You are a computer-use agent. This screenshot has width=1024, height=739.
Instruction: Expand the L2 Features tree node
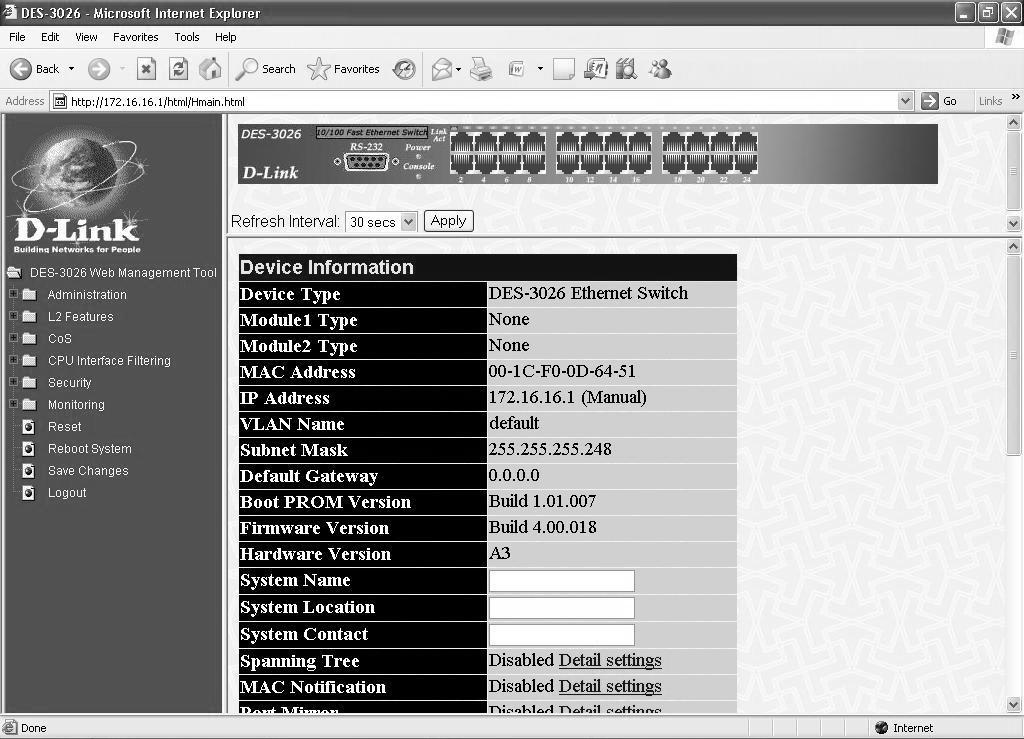13,316
